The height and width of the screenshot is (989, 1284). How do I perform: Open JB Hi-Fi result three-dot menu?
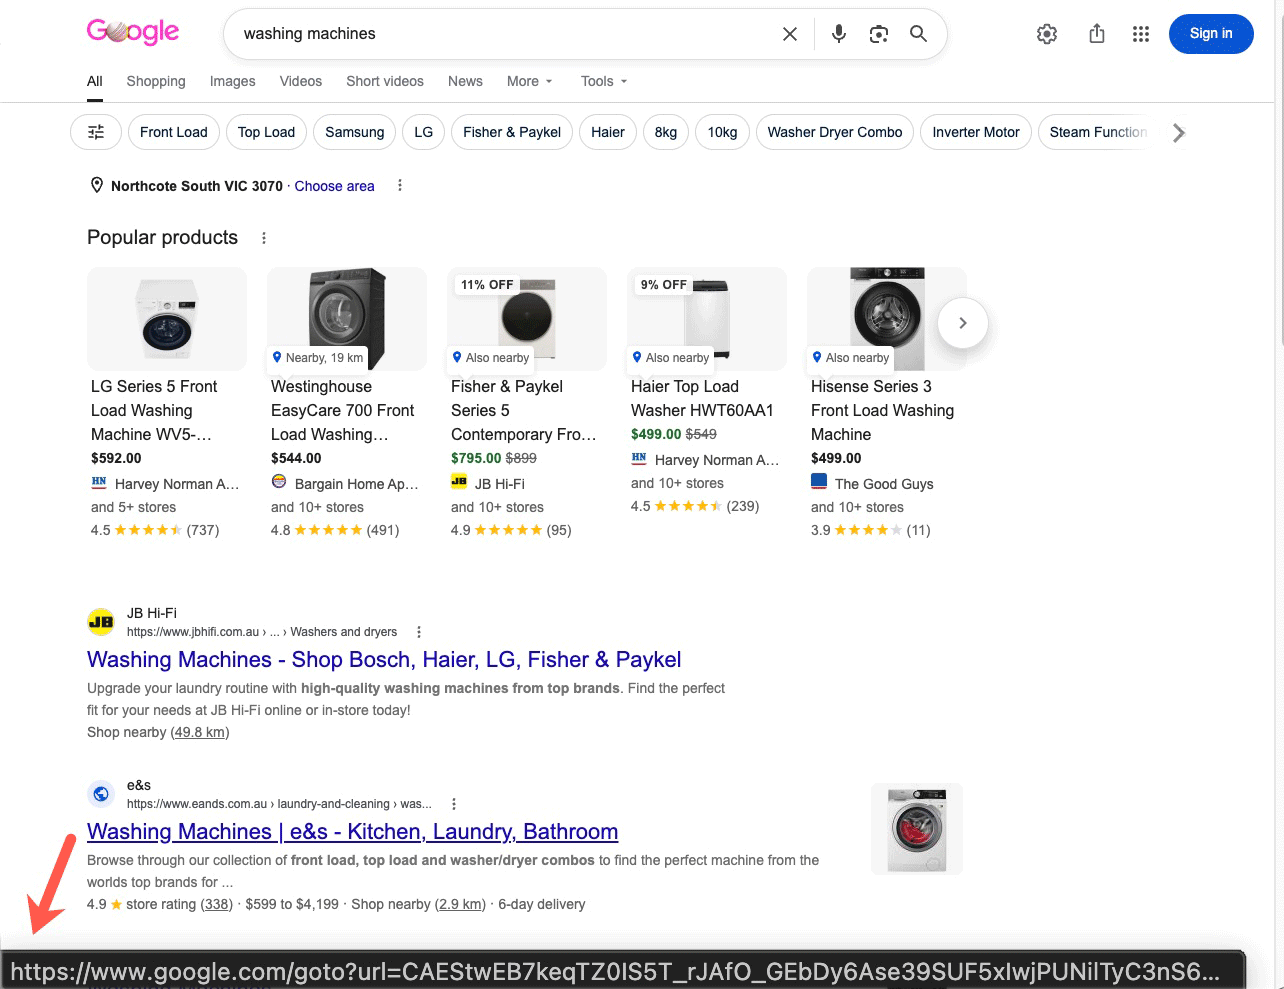(x=419, y=632)
